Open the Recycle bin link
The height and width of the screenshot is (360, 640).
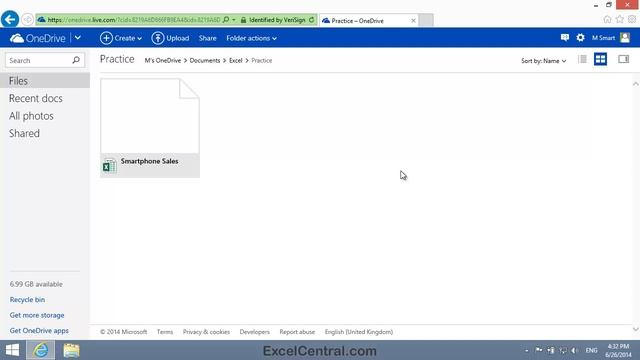tap(27, 300)
